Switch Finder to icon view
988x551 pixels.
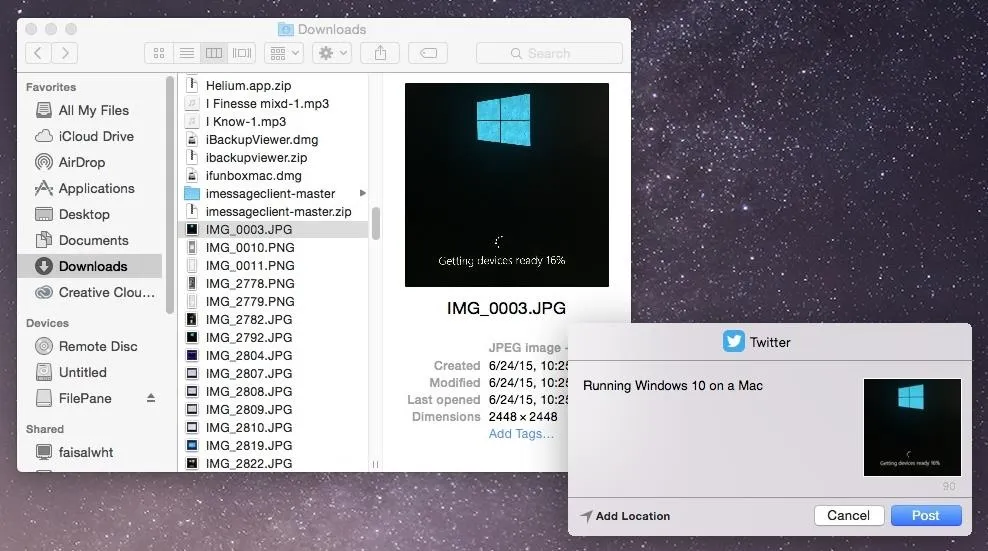(159, 53)
